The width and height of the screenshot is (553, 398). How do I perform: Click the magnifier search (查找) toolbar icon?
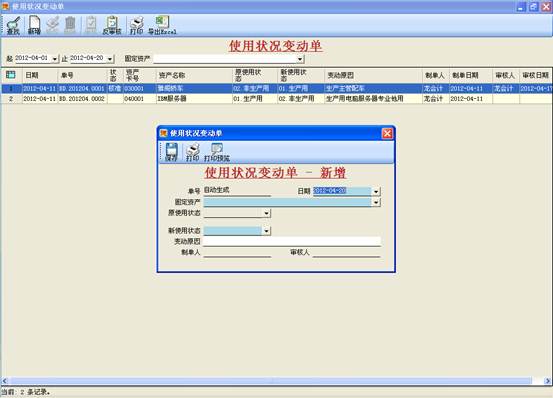point(13,25)
